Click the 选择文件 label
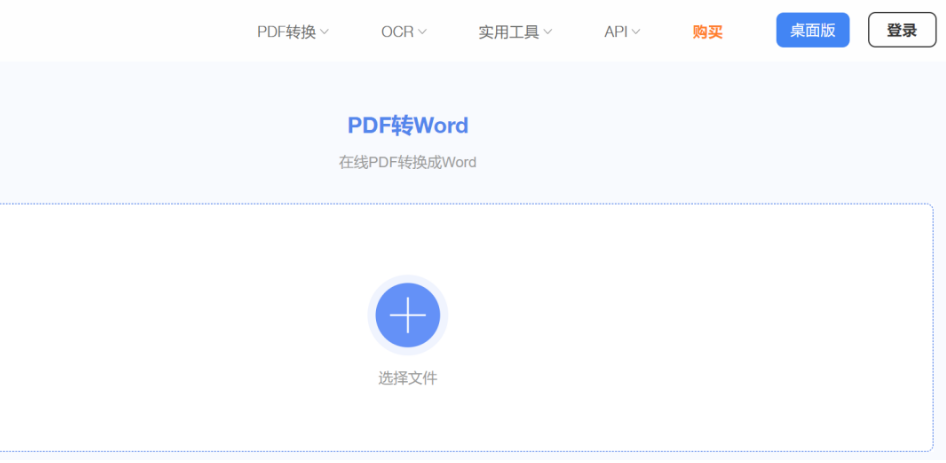This screenshot has width=946, height=463. 408,378
